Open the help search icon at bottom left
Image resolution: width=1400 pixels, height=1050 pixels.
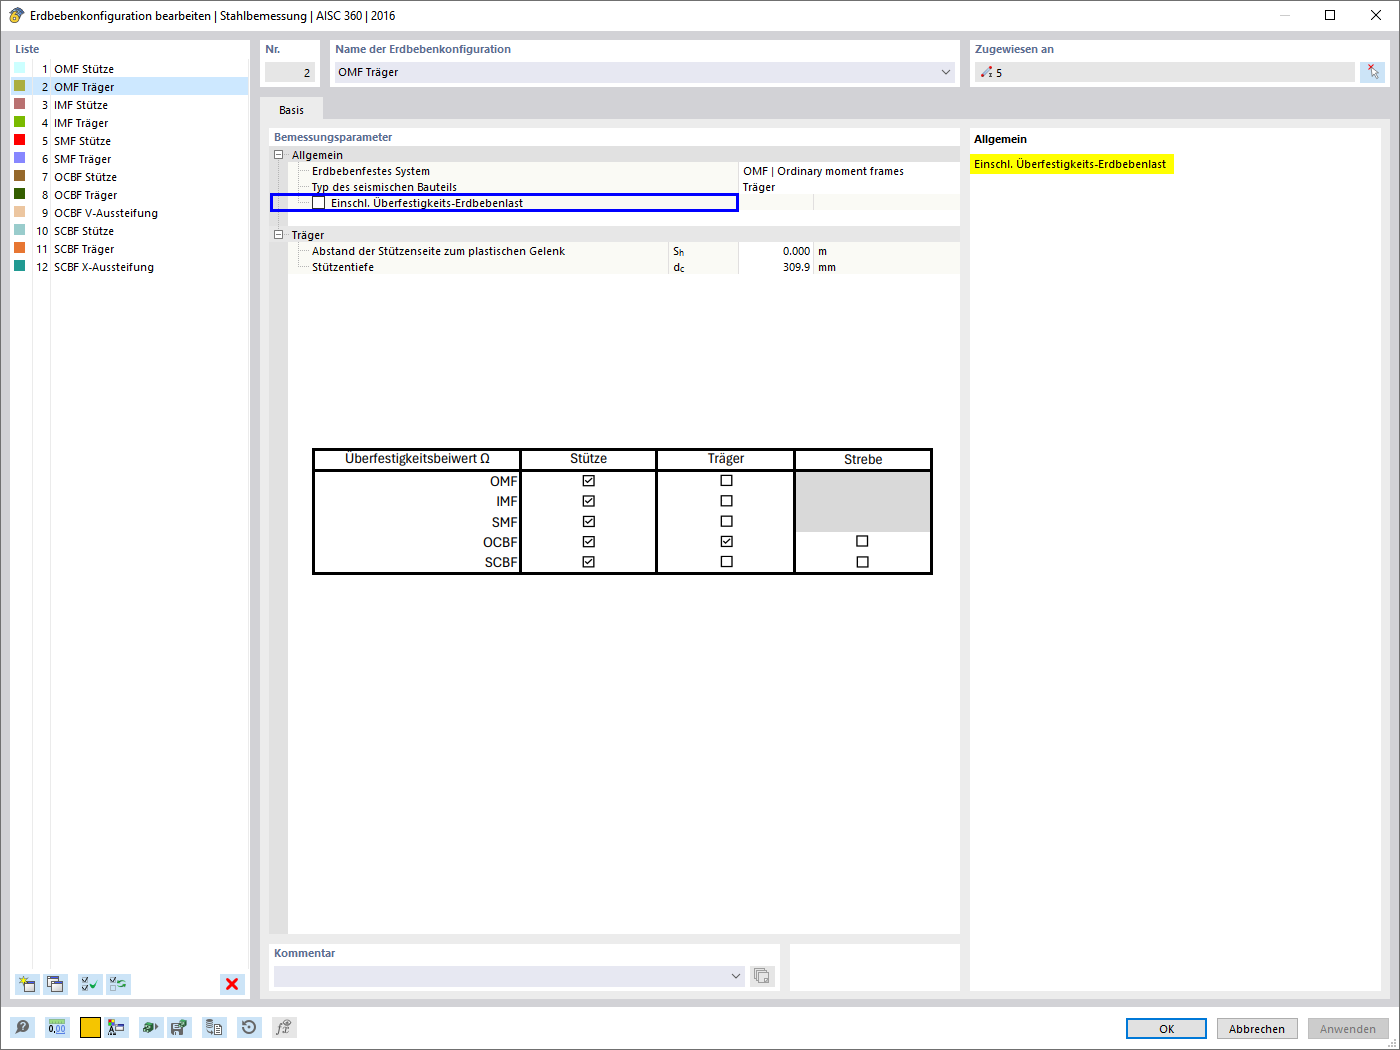click(22, 1027)
